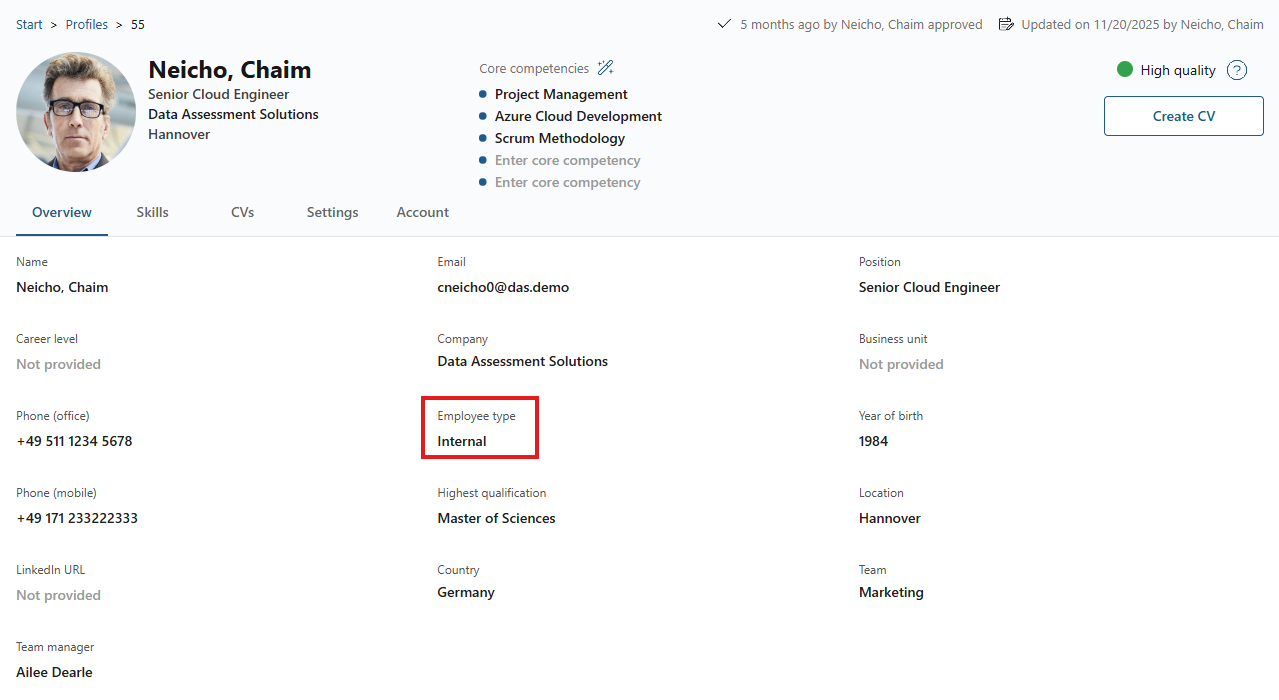Click the header name Neicho, Chaim
This screenshot has height=700, width=1279.
[230, 69]
